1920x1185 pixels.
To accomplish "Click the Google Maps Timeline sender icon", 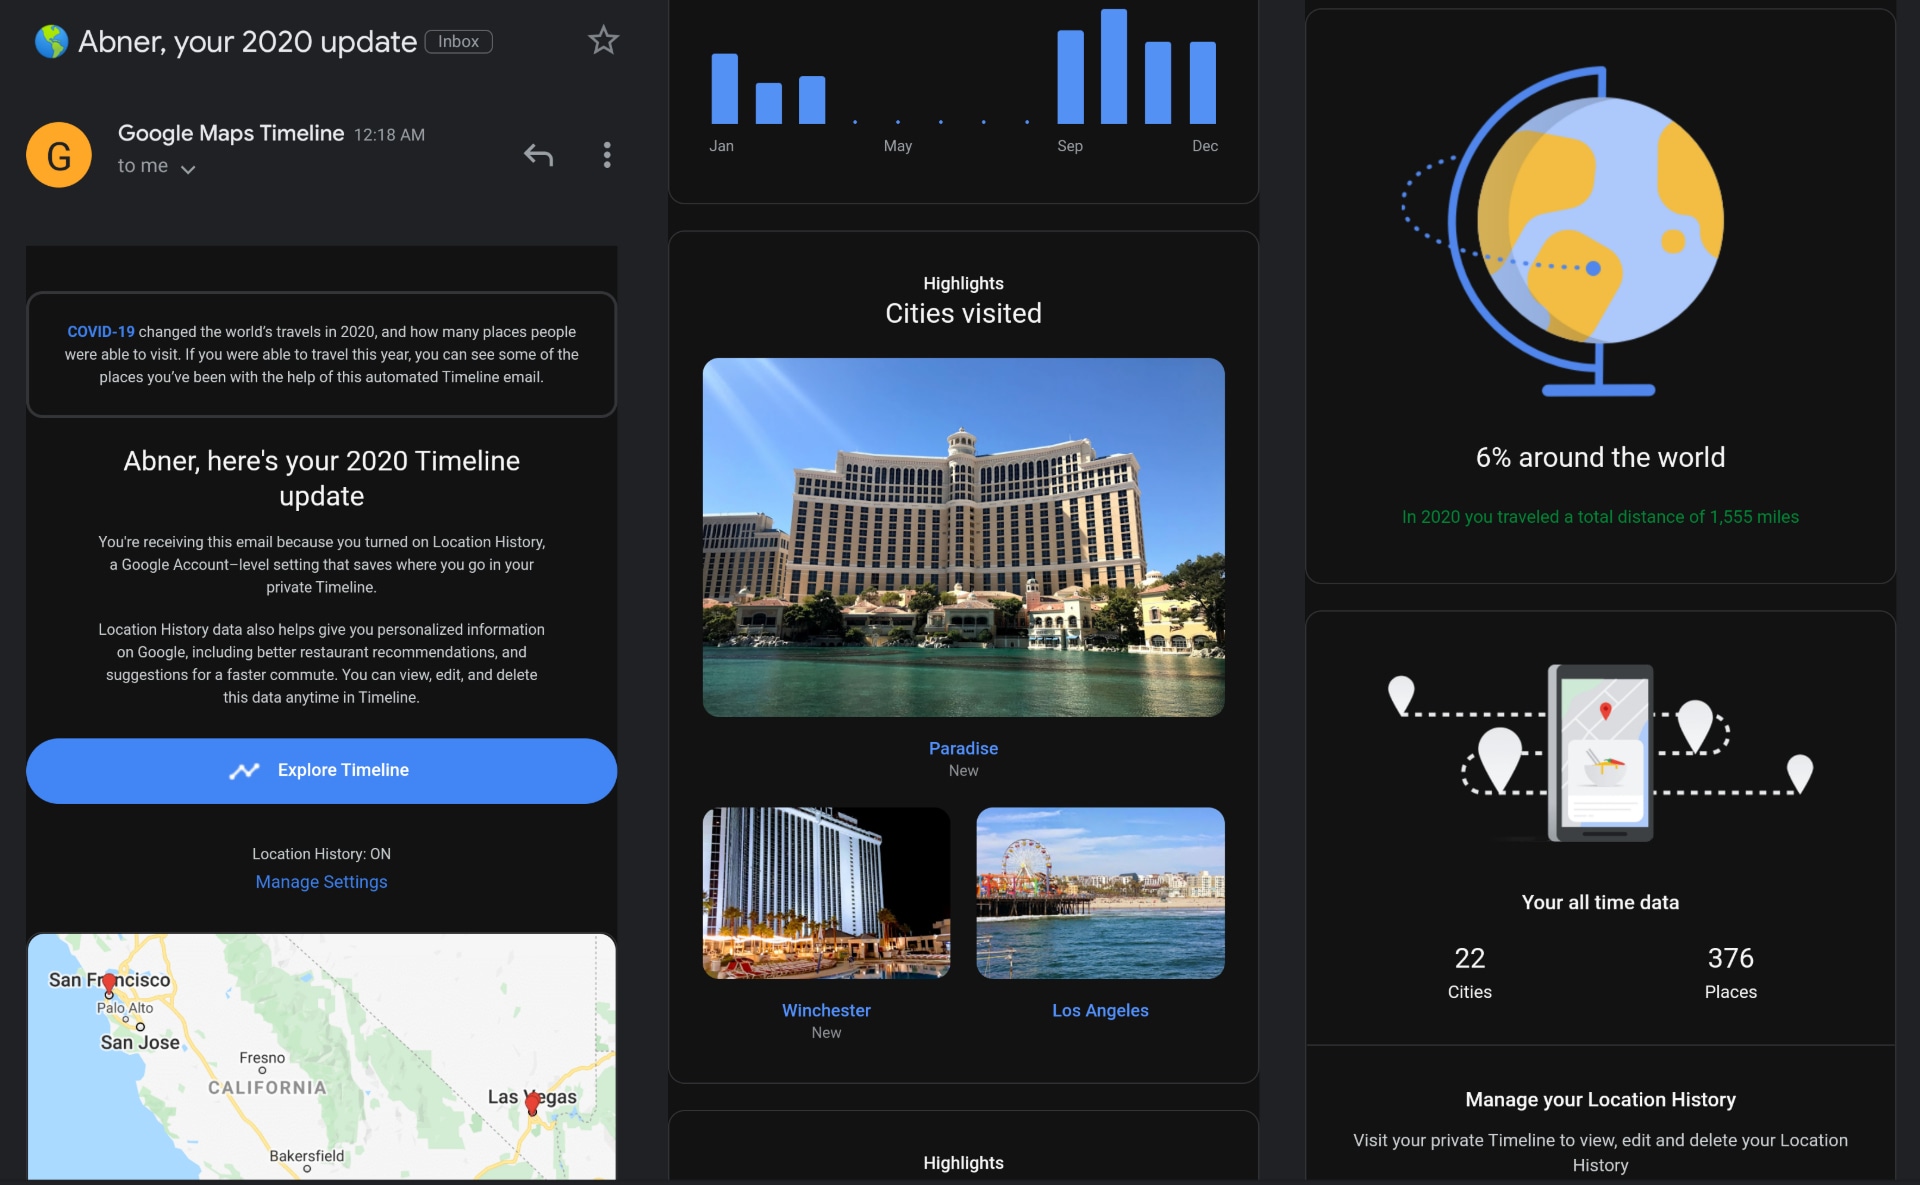I will click(x=58, y=154).
